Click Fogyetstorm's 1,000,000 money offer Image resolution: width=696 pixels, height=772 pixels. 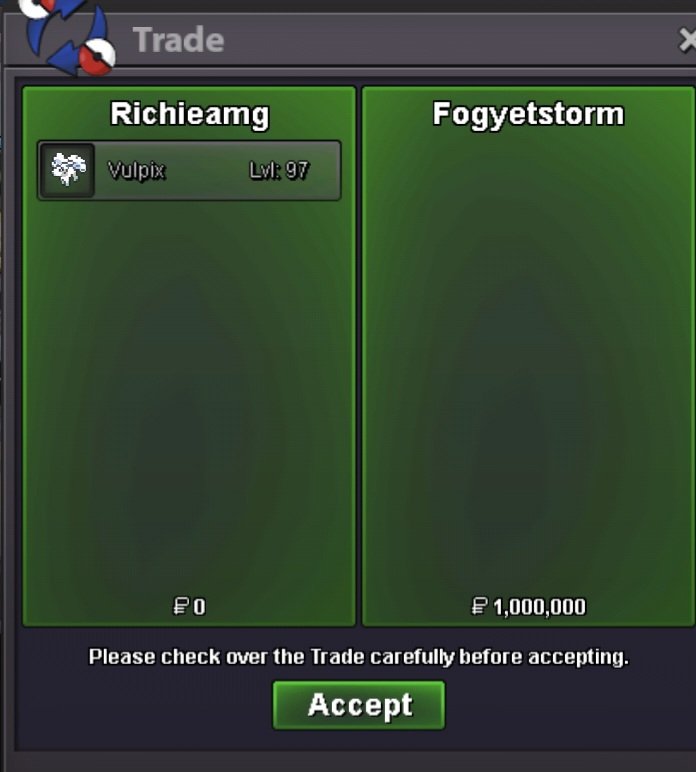click(528, 606)
